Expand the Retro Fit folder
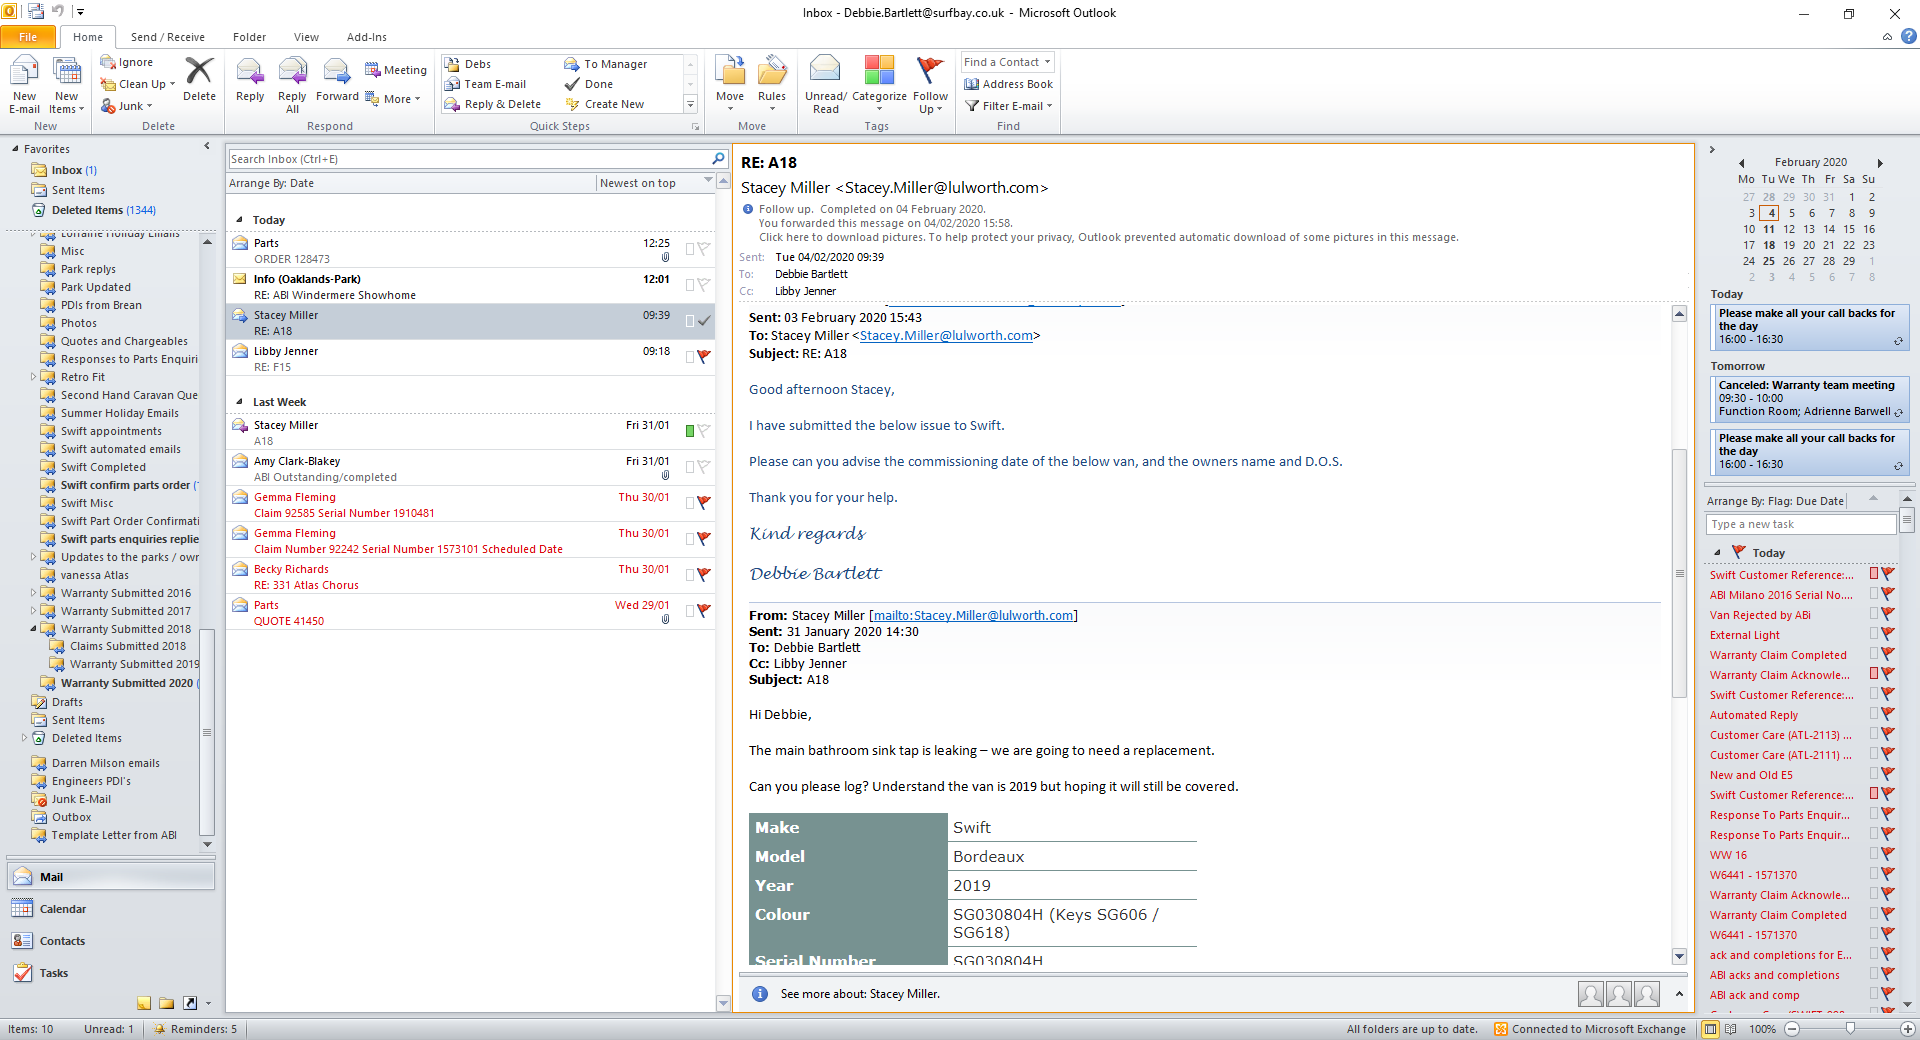This screenshot has width=1920, height=1040. pyautogui.click(x=33, y=377)
